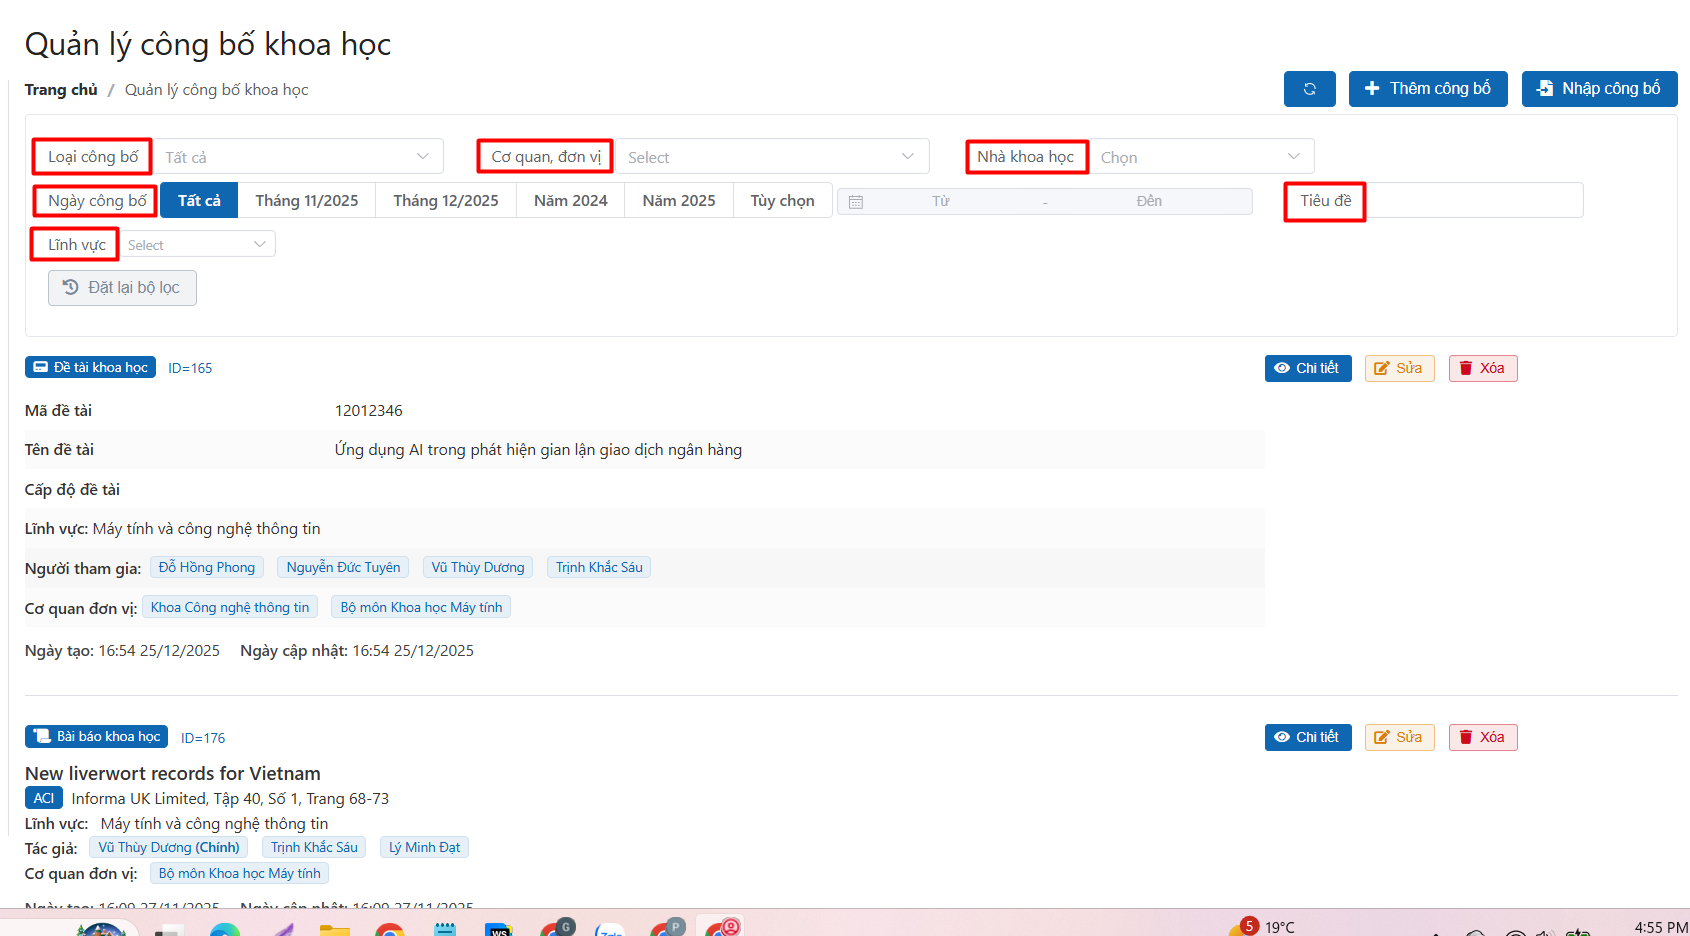This screenshot has height=936, width=1690.
Task: Click the Nhập công bố import button
Action: 1598,89
